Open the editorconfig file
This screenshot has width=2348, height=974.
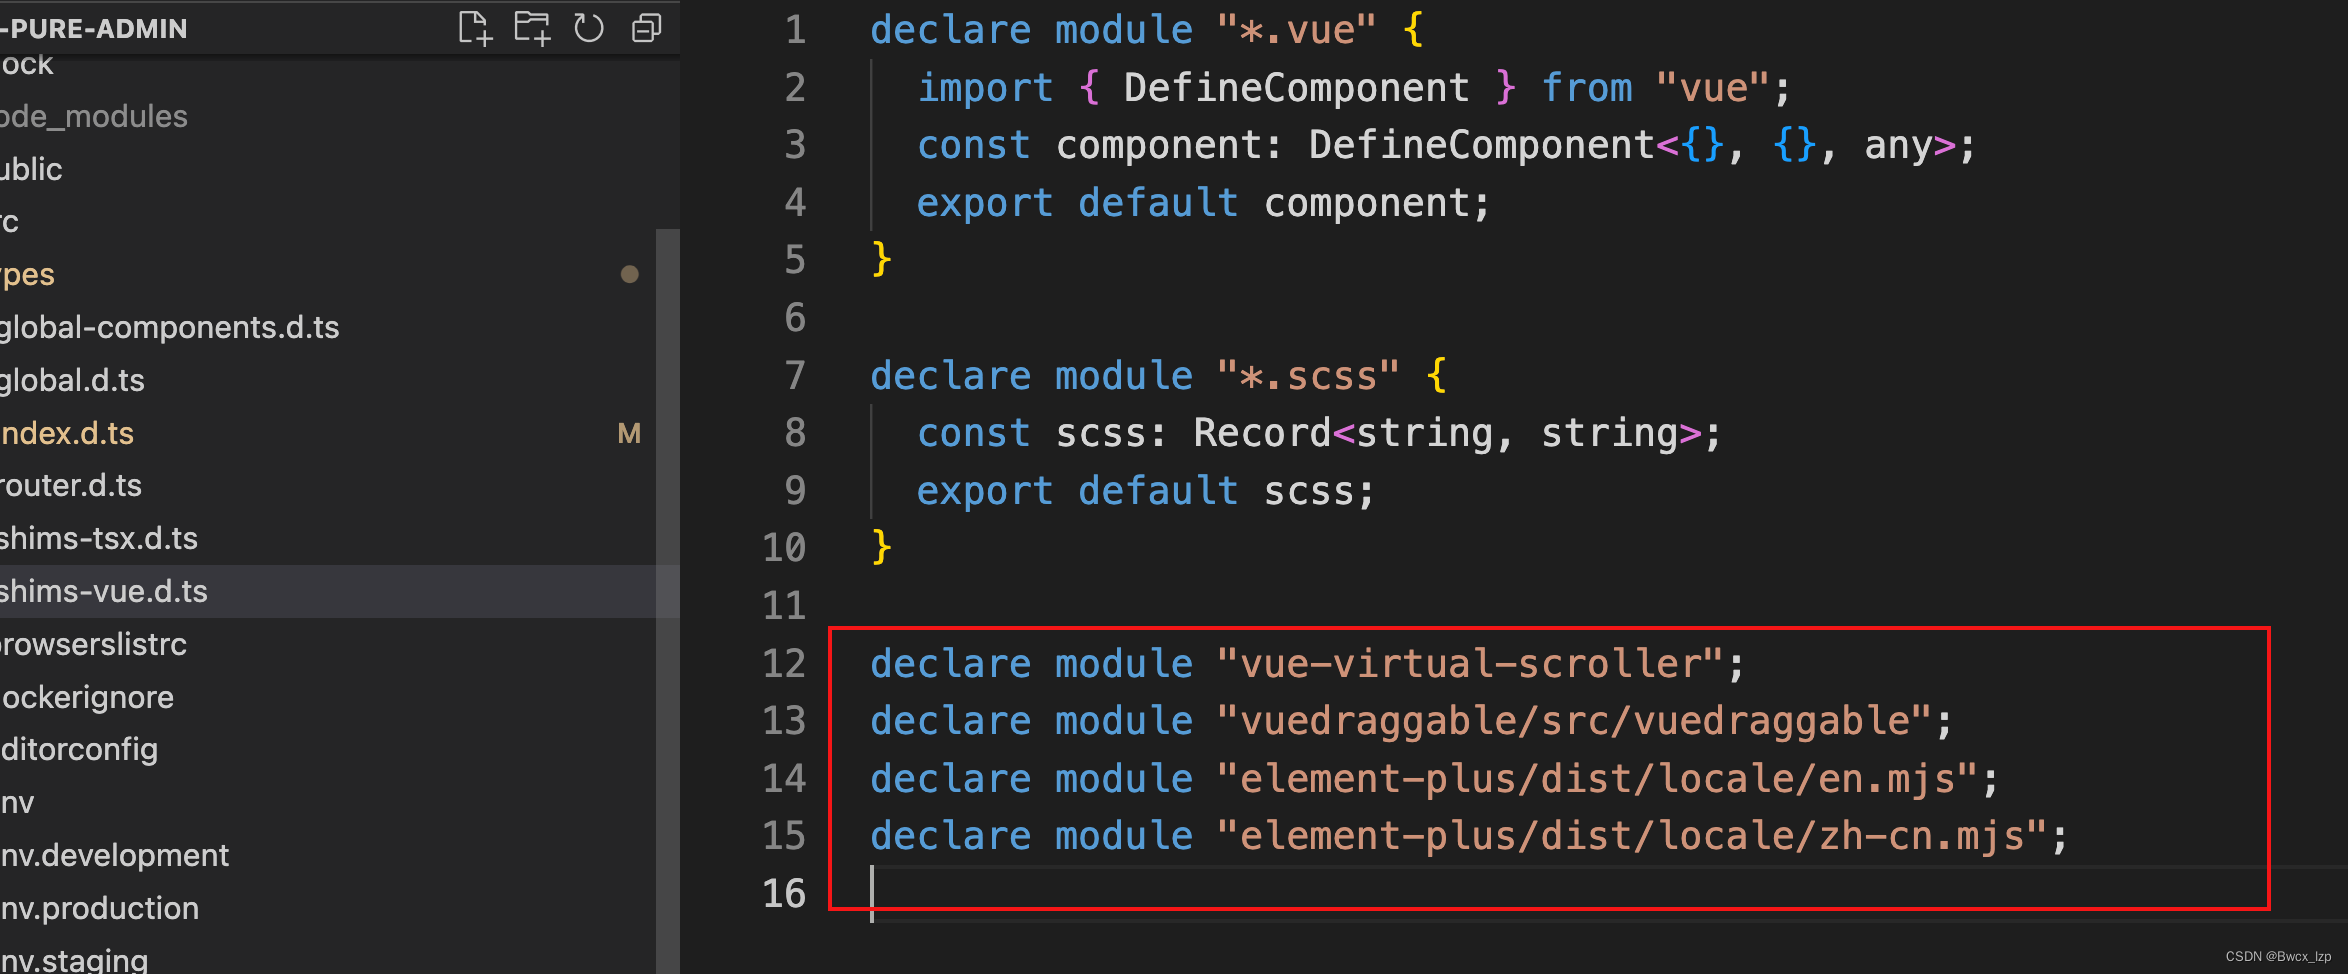79,749
